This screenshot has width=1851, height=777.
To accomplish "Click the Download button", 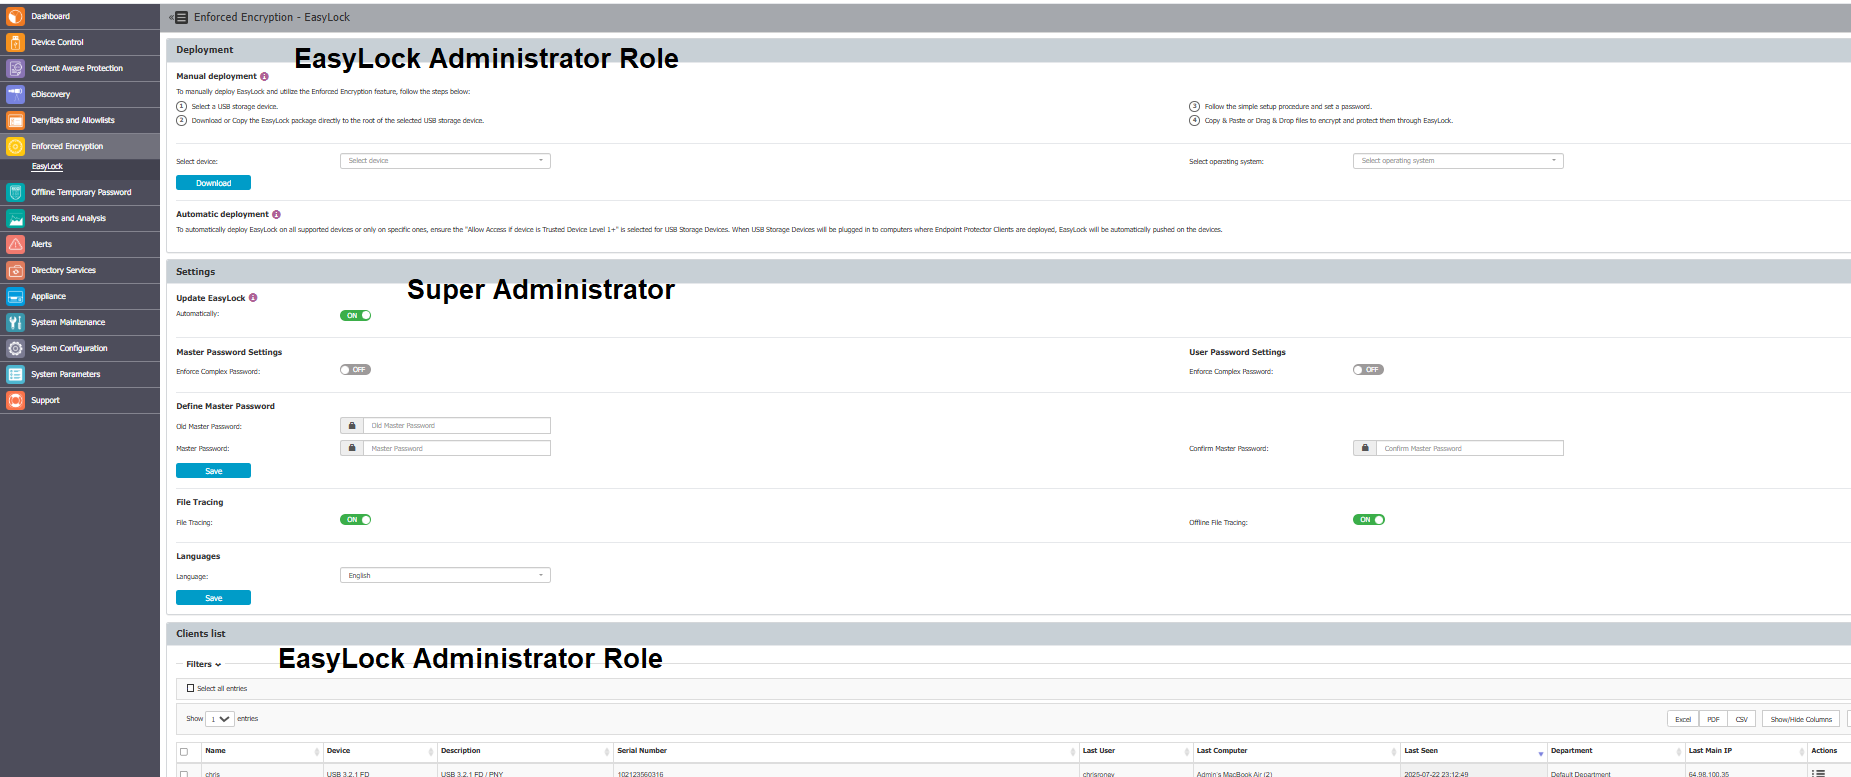I will coord(213,183).
